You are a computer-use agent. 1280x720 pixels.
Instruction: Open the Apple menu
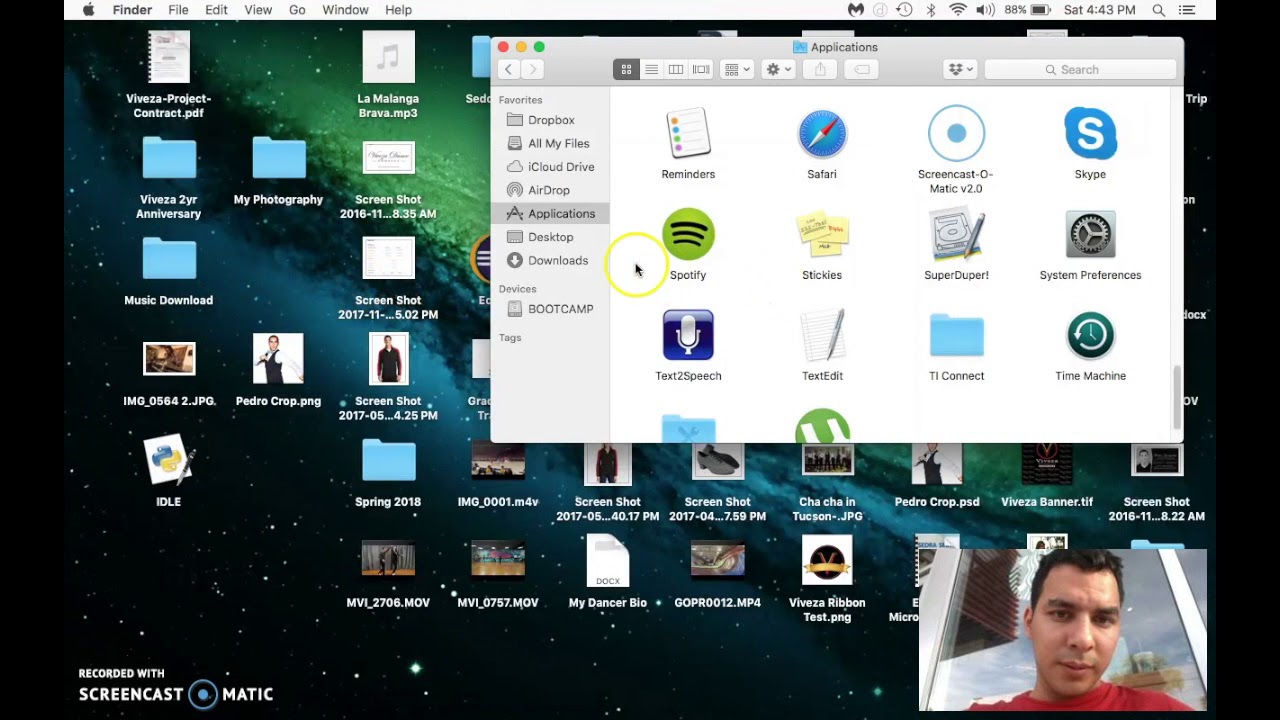point(88,10)
